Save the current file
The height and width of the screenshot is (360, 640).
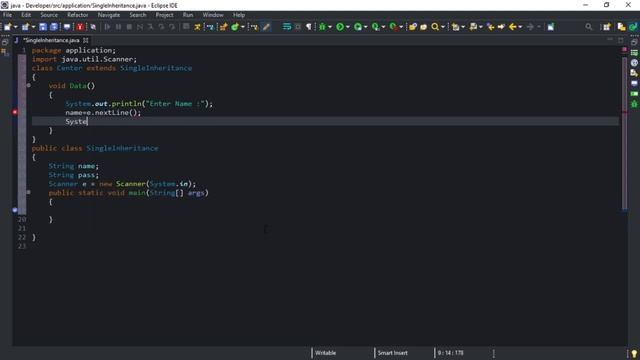[x=42, y=27]
